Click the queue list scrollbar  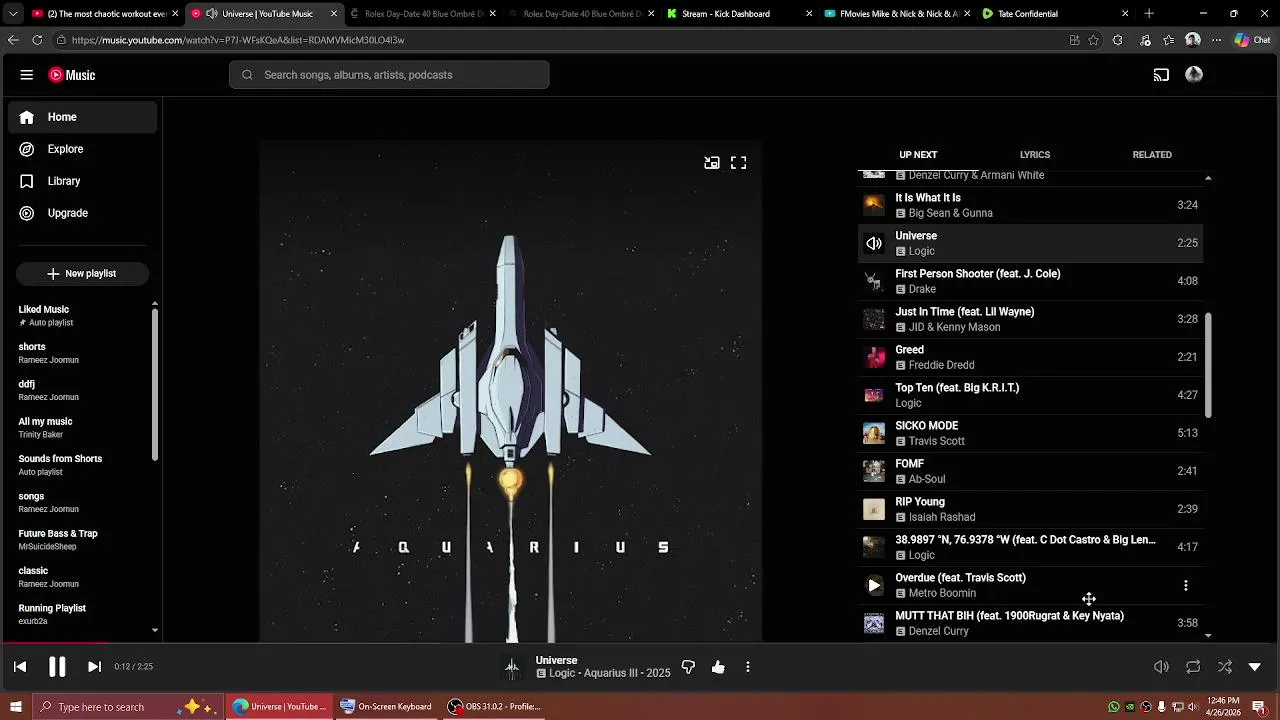click(1208, 365)
